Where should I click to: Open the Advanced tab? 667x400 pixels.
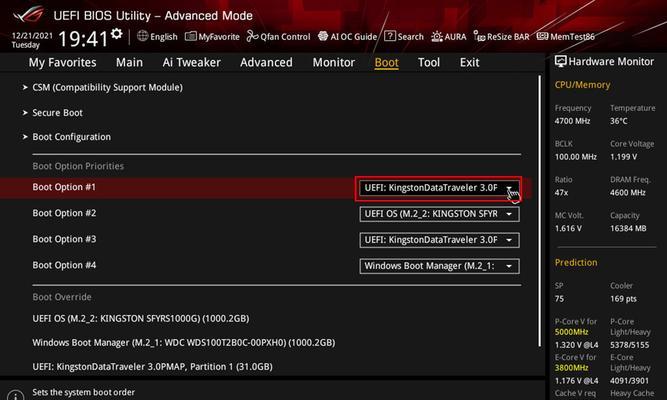(x=266, y=63)
